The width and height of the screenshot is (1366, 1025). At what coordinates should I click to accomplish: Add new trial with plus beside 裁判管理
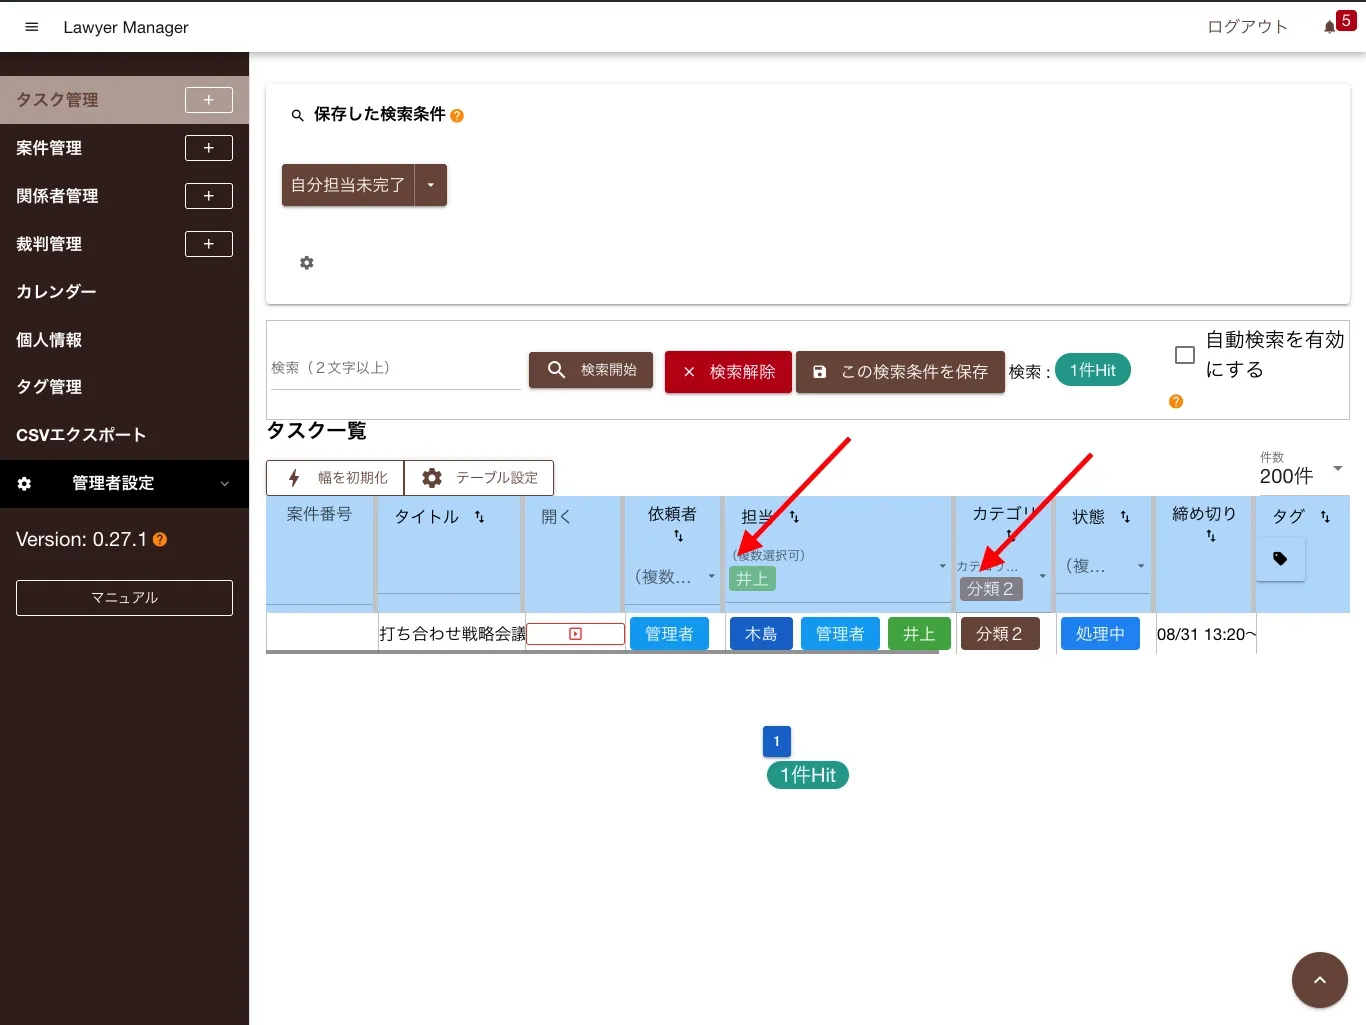pyautogui.click(x=209, y=244)
